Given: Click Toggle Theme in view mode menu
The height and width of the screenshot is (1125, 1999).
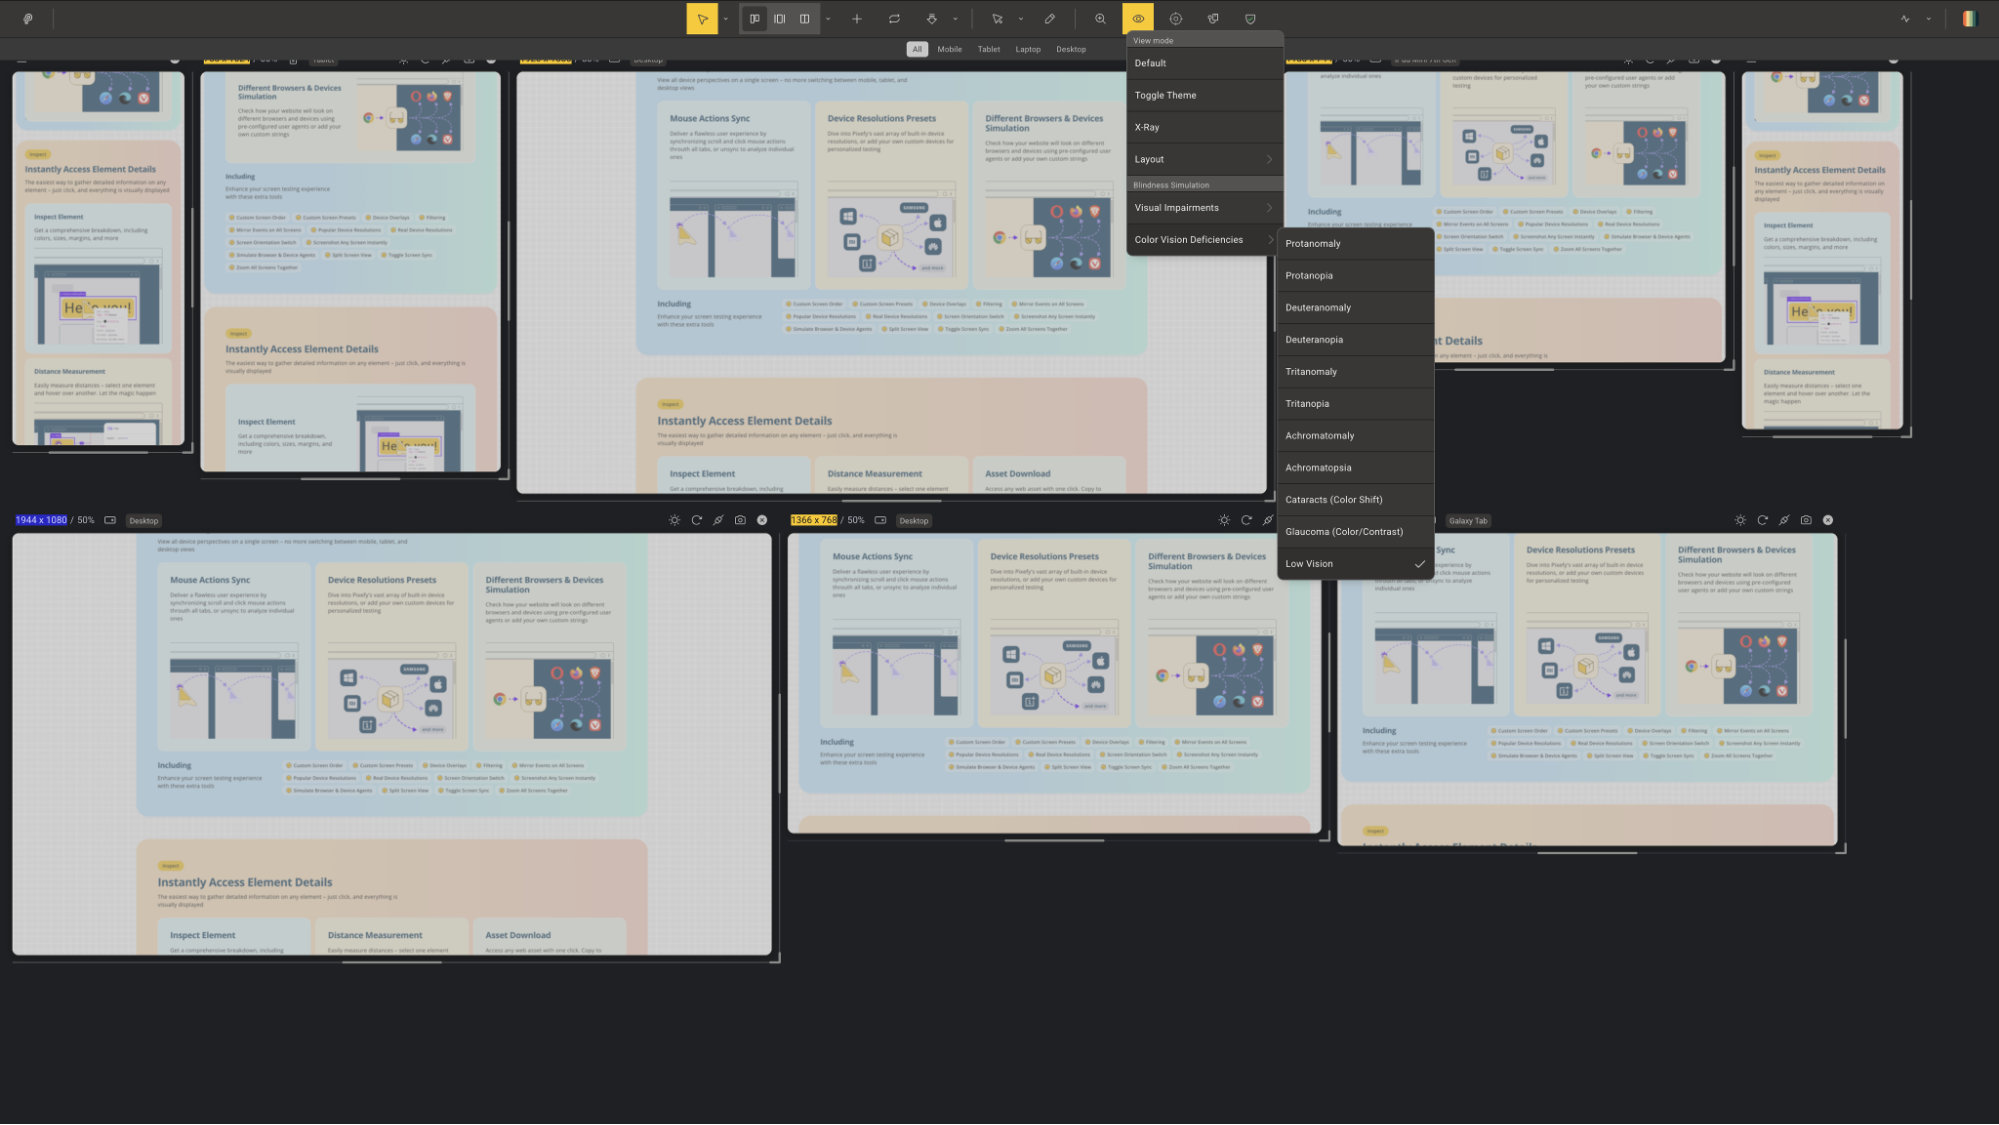Looking at the screenshot, I should coord(1165,95).
